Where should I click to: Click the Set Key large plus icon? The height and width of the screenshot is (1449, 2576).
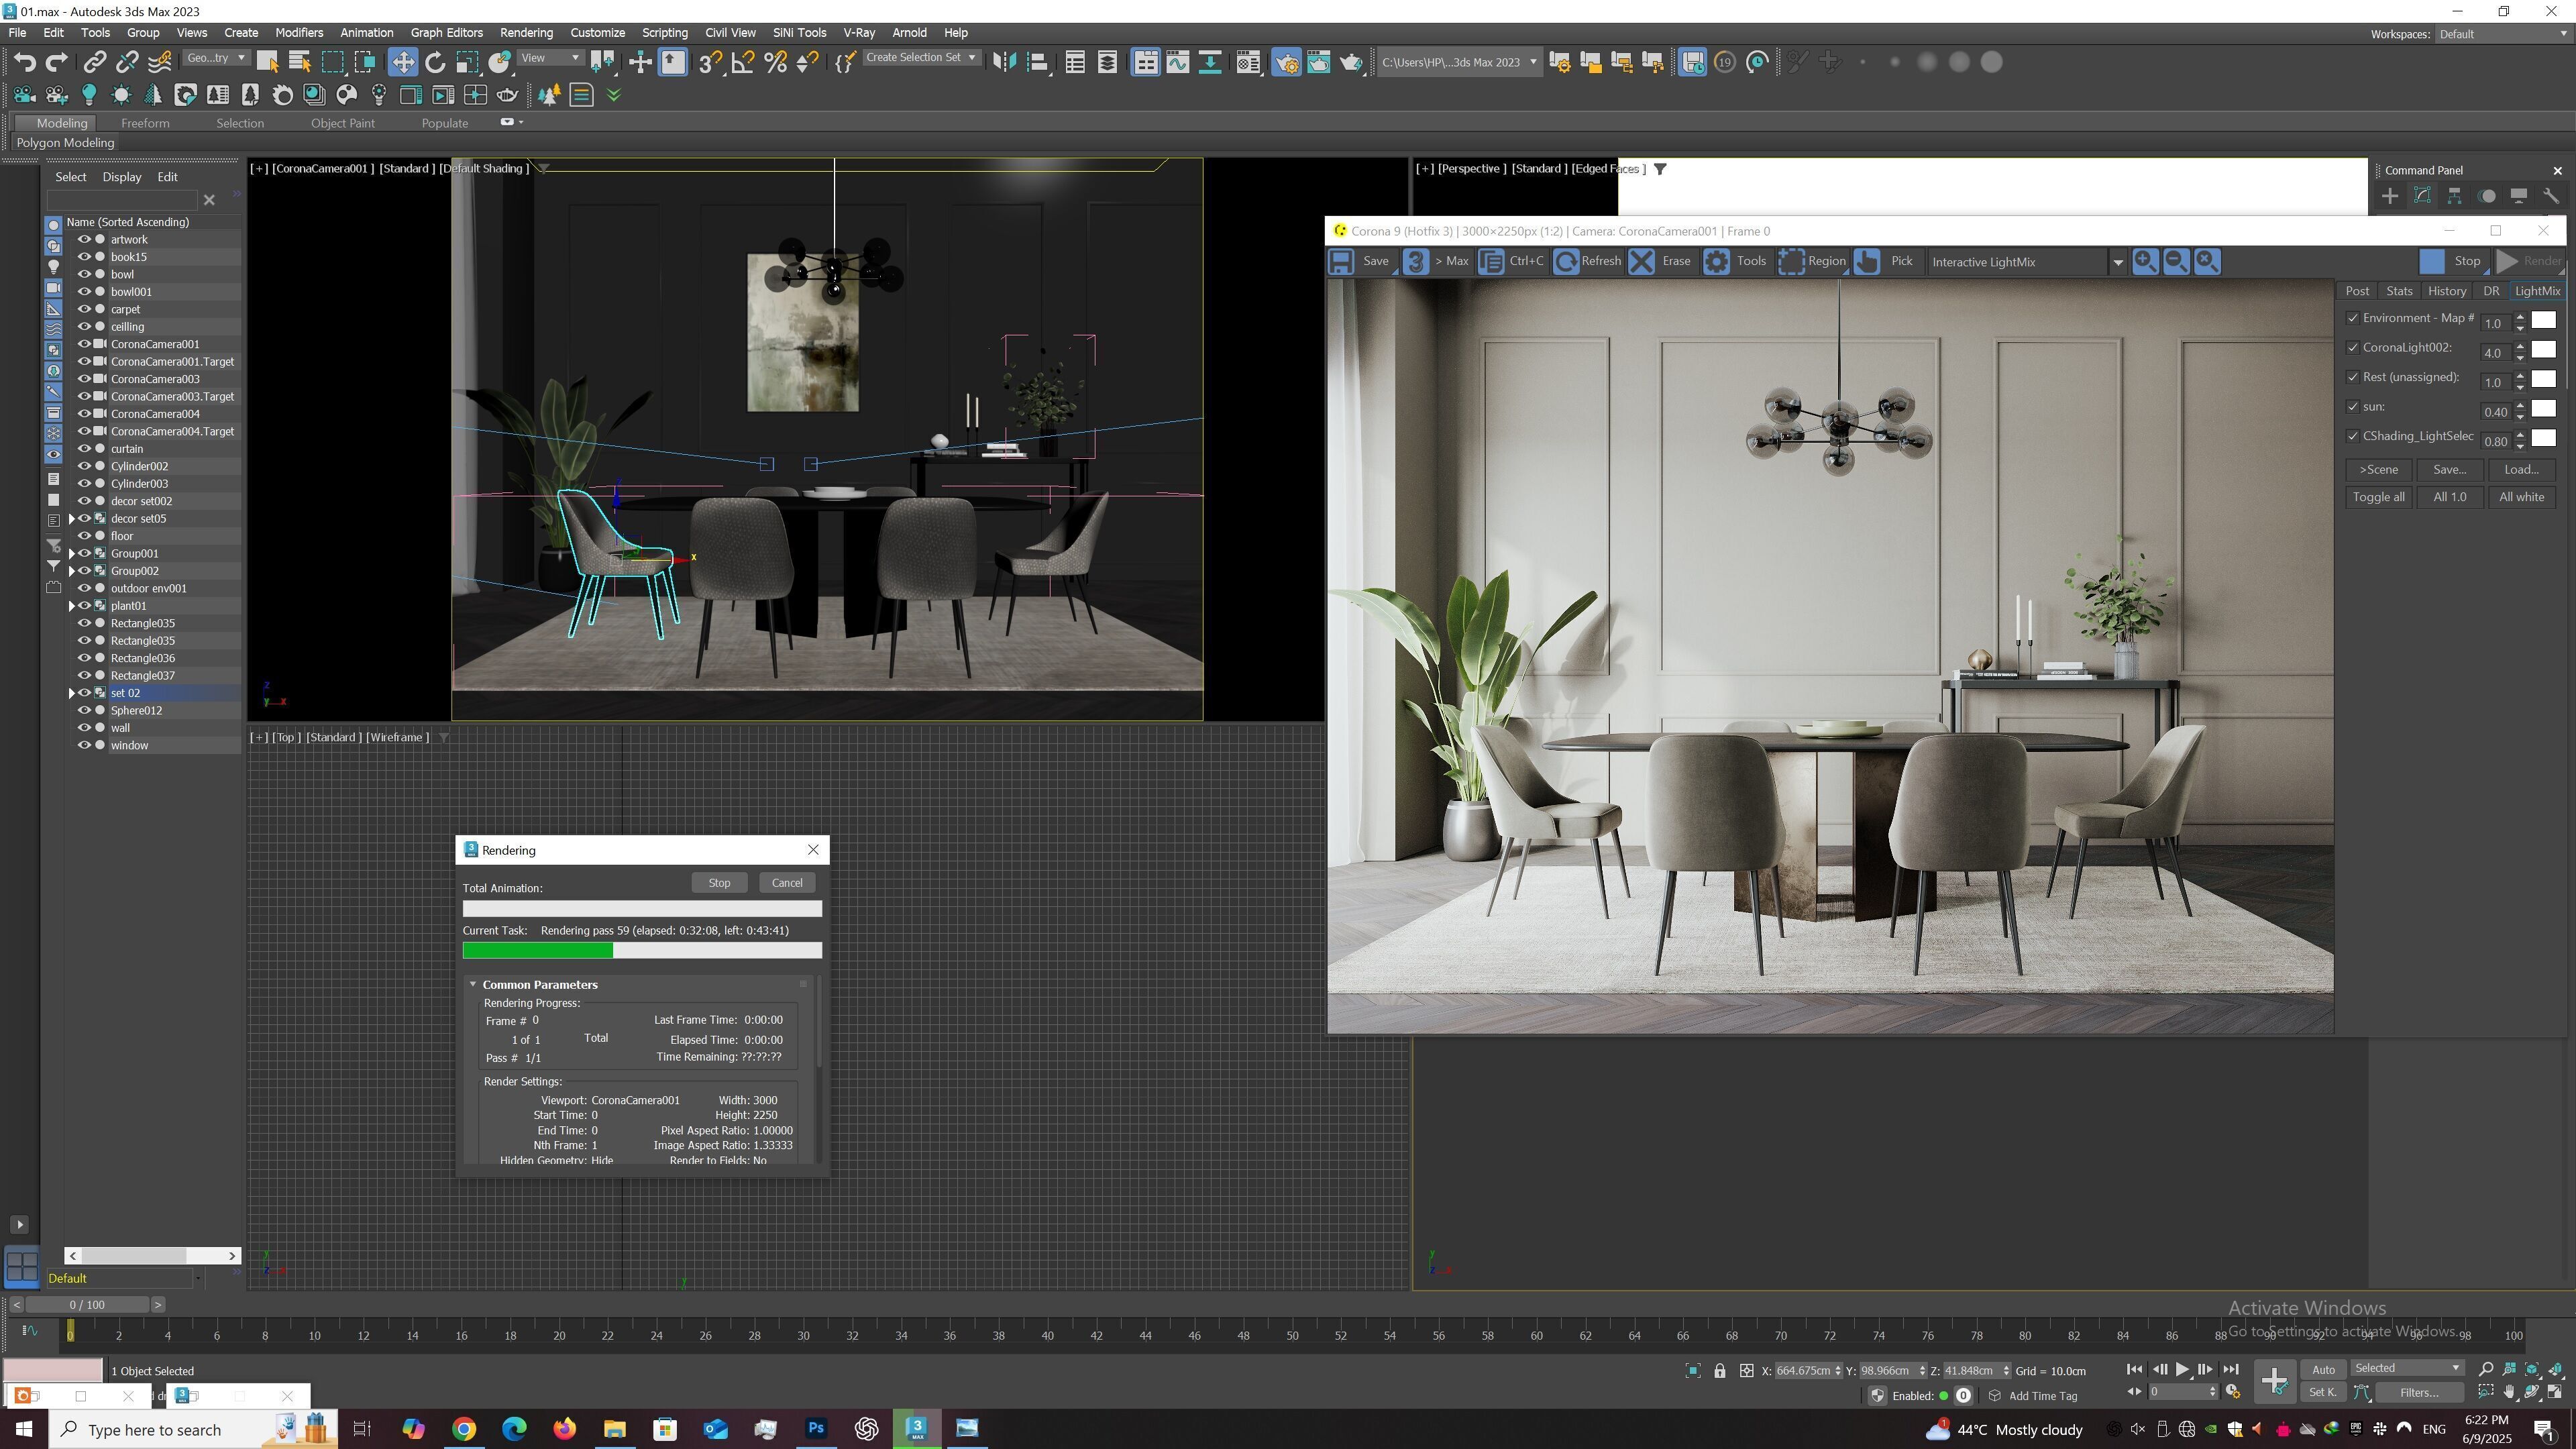tap(2274, 1381)
